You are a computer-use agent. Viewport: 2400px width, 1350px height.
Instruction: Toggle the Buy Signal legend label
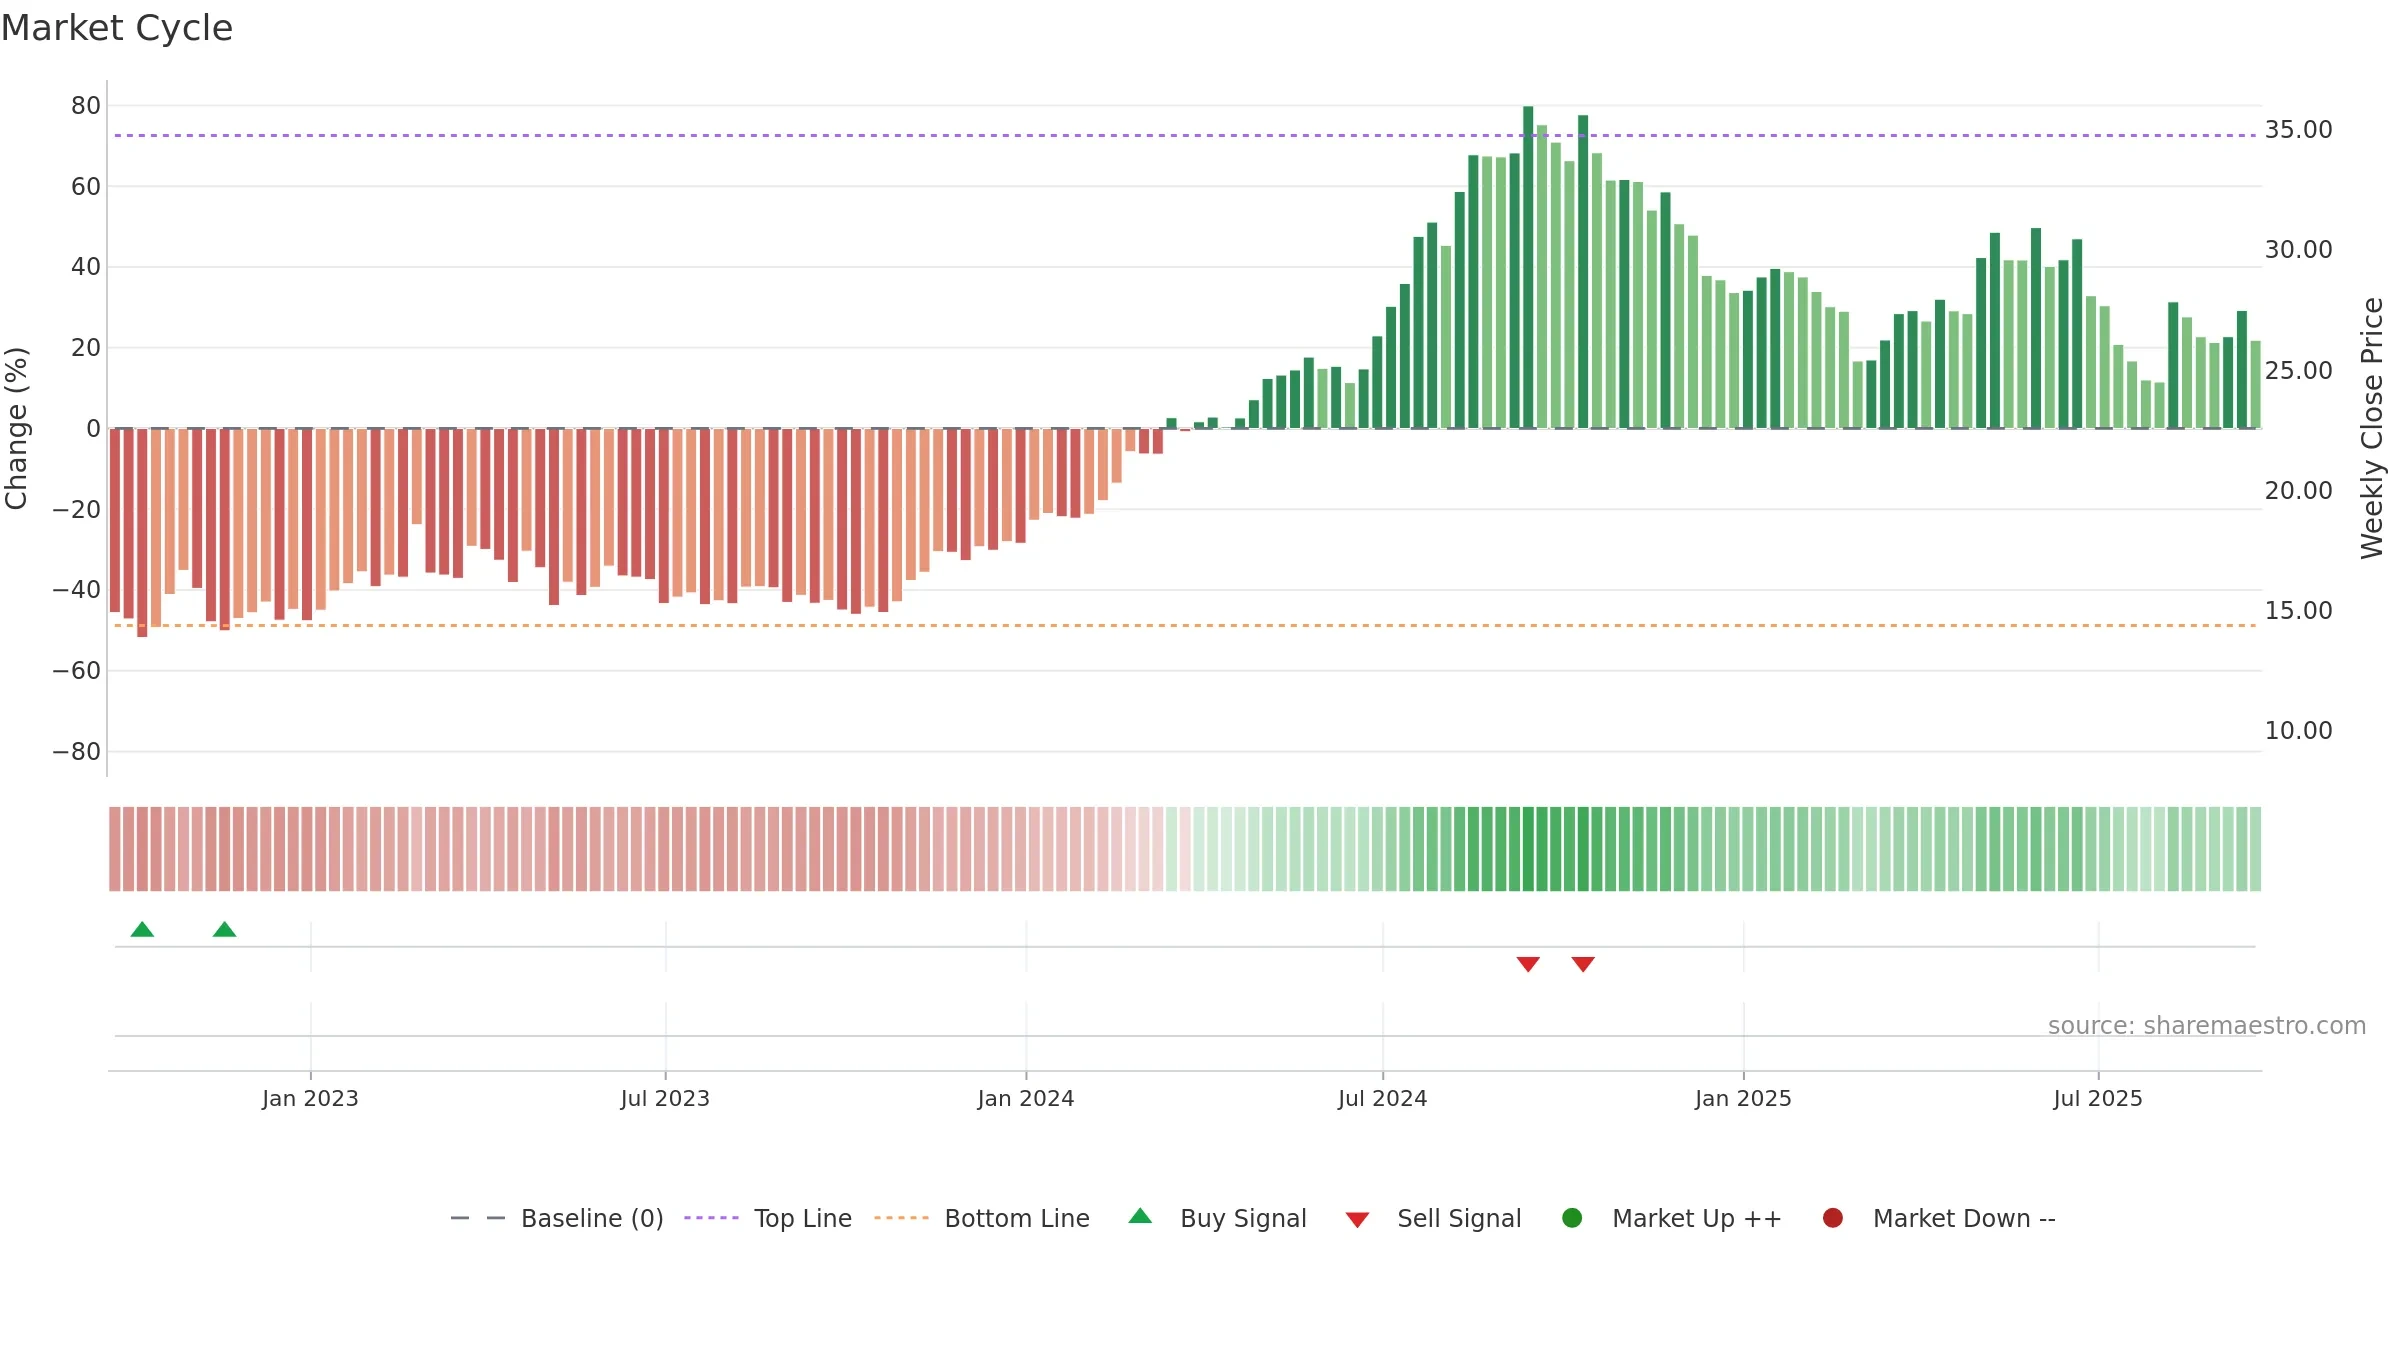[x=1243, y=1218]
